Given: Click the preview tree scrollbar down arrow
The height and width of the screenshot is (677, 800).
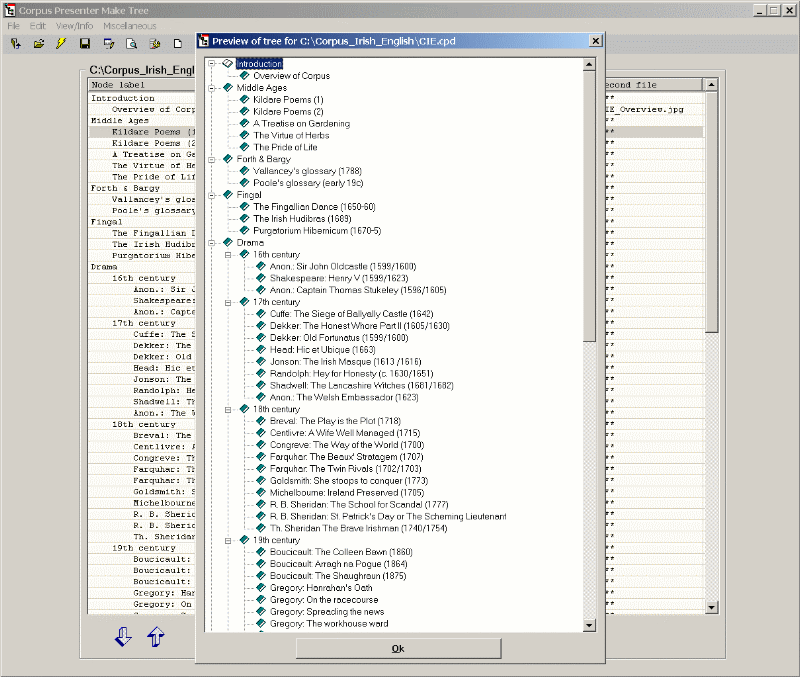Looking at the screenshot, I should tap(590, 625).
